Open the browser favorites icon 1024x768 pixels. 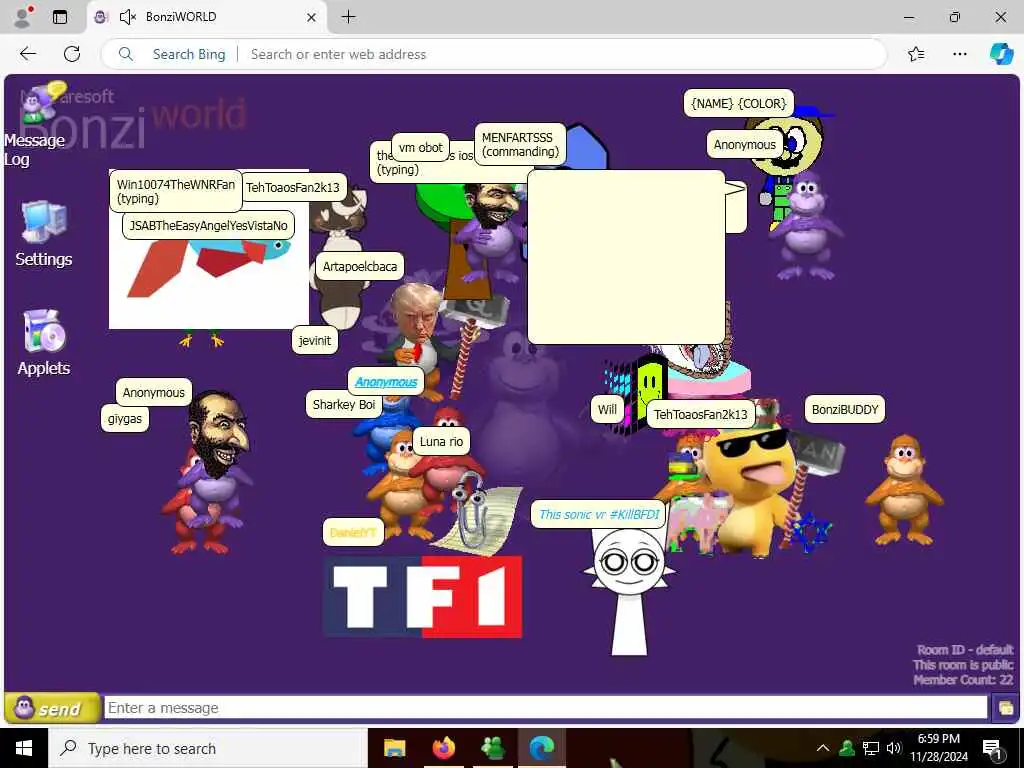pos(916,54)
